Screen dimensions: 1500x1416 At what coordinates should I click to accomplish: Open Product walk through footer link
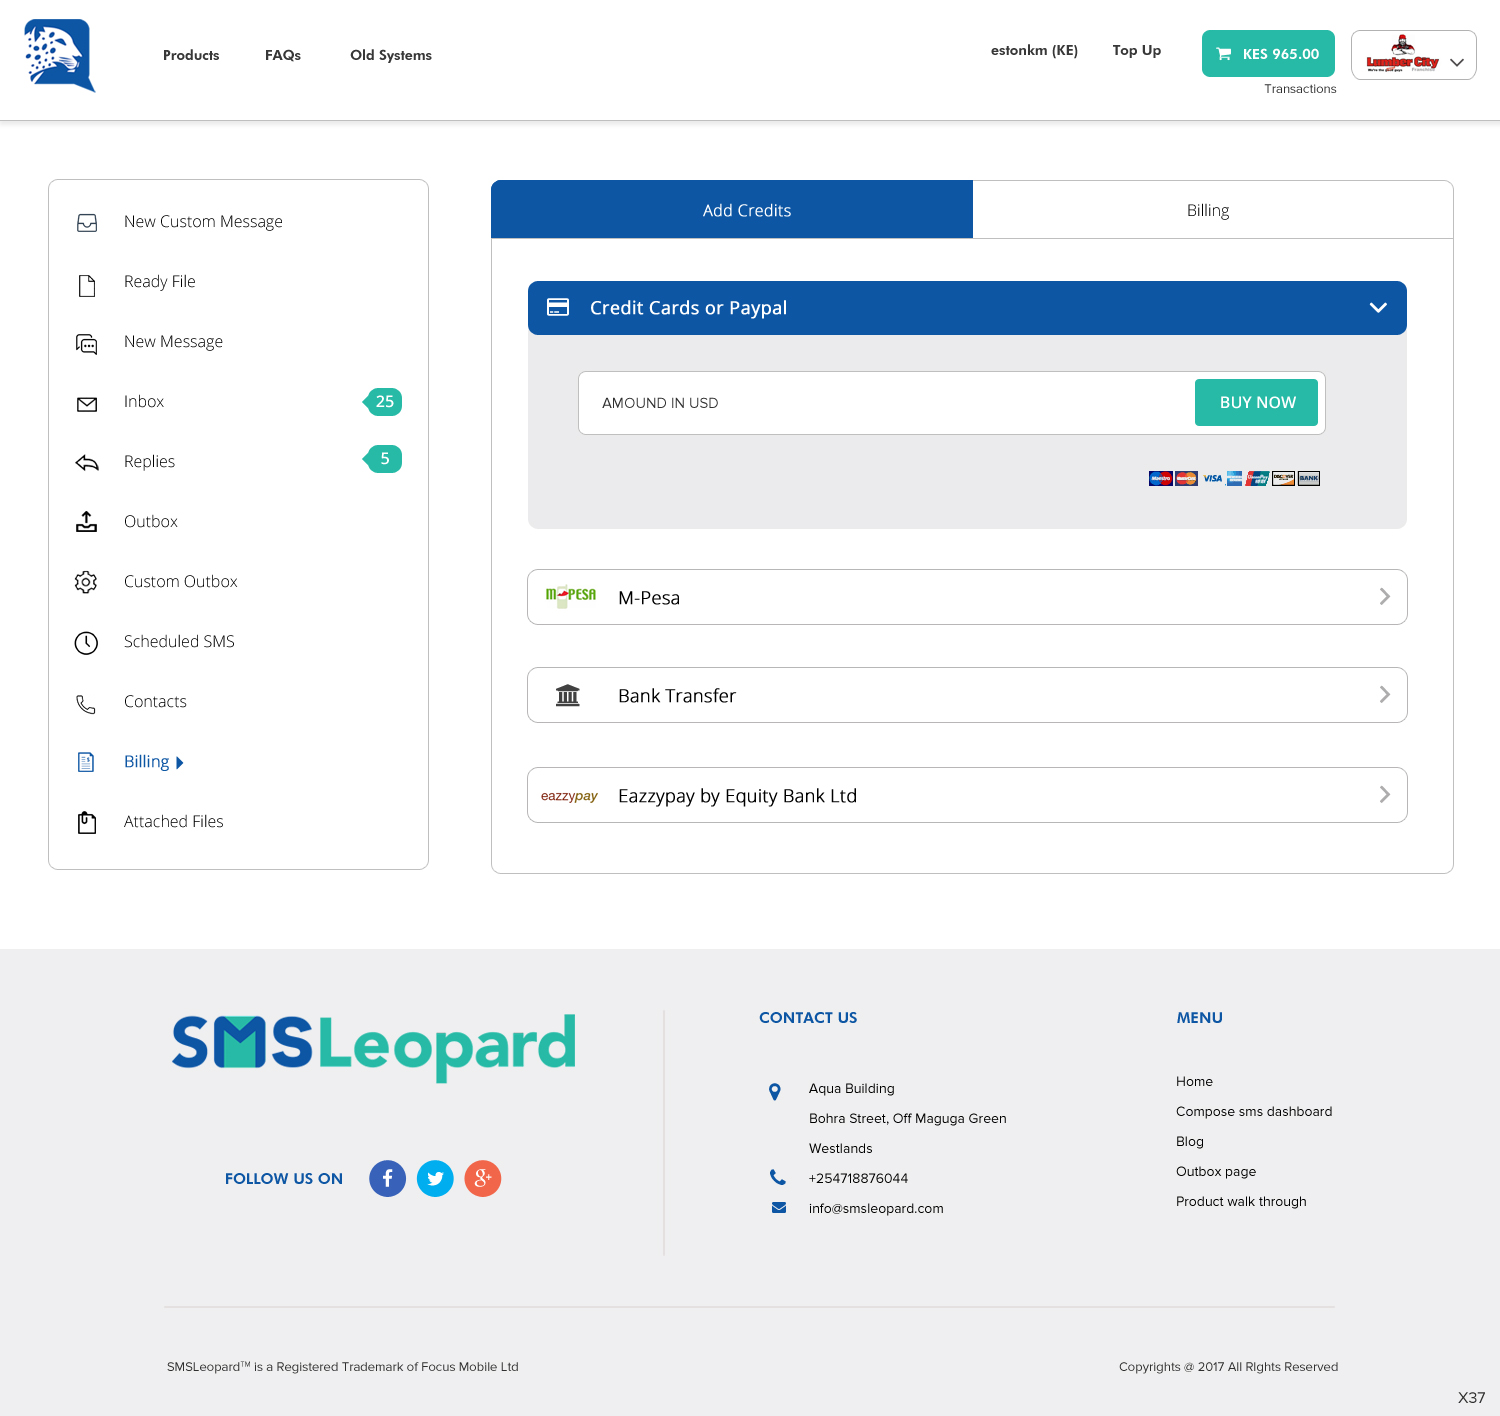click(1241, 1201)
